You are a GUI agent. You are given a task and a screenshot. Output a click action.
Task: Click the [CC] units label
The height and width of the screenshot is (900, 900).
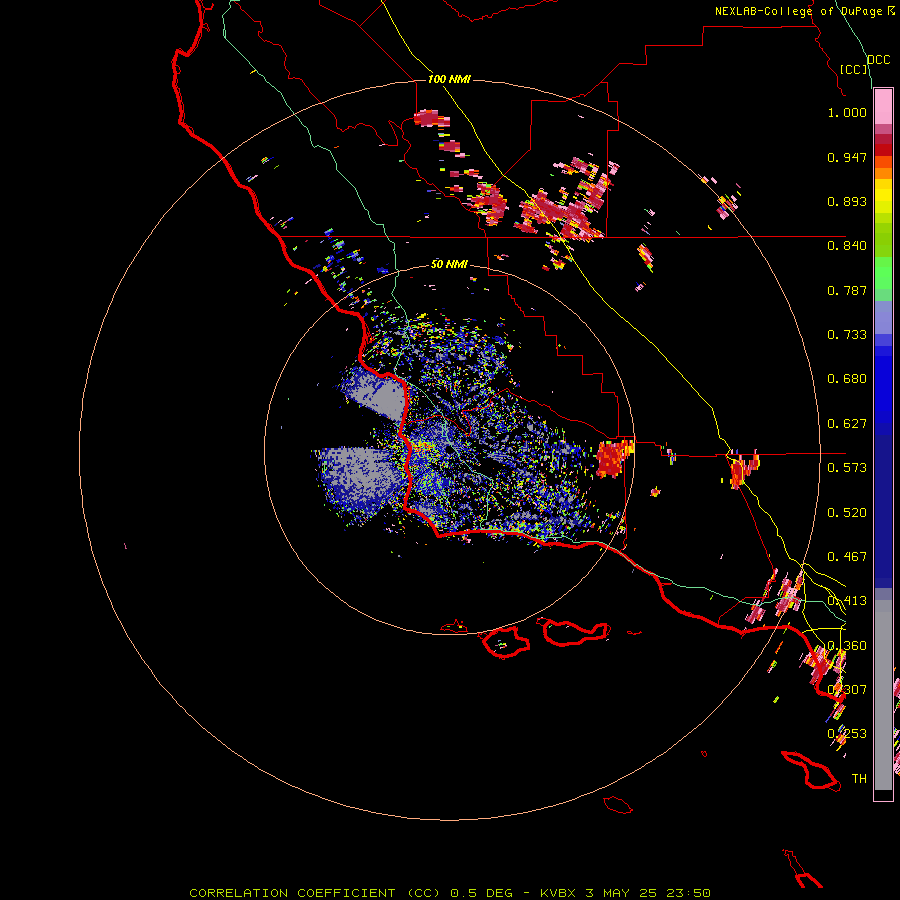pyautogui.click(x=854, y=69)
